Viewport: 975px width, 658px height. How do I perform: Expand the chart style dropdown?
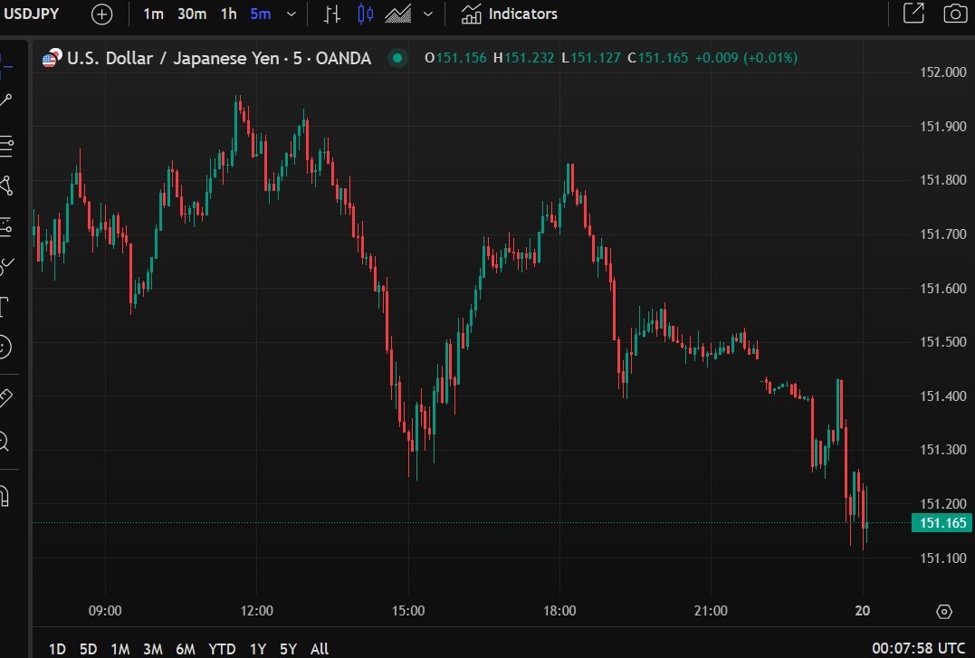pos(427,14)
